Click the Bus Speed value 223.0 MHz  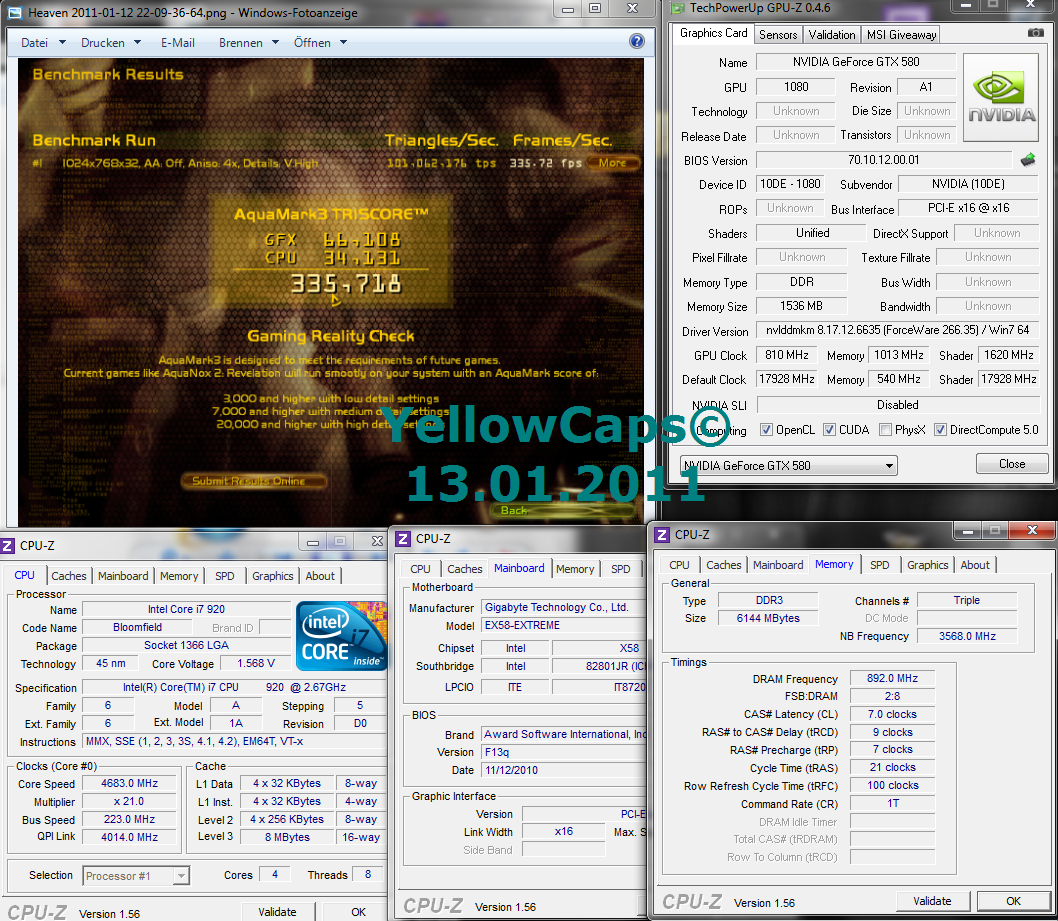[x=129, y=819]
